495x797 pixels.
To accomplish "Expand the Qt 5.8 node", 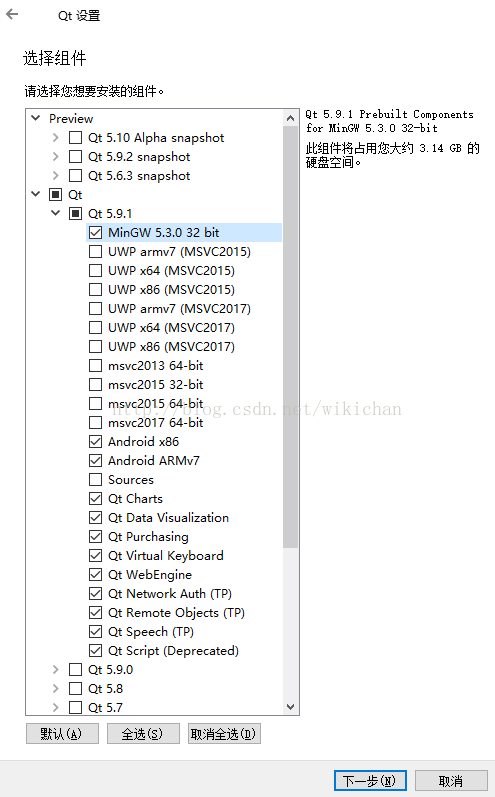I will pyautogui.click(x=55, y=688).
